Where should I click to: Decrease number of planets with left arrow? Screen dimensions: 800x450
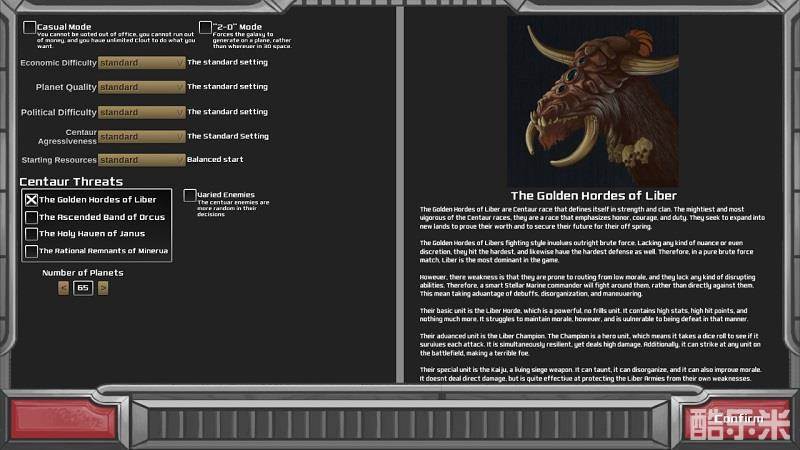64,288
